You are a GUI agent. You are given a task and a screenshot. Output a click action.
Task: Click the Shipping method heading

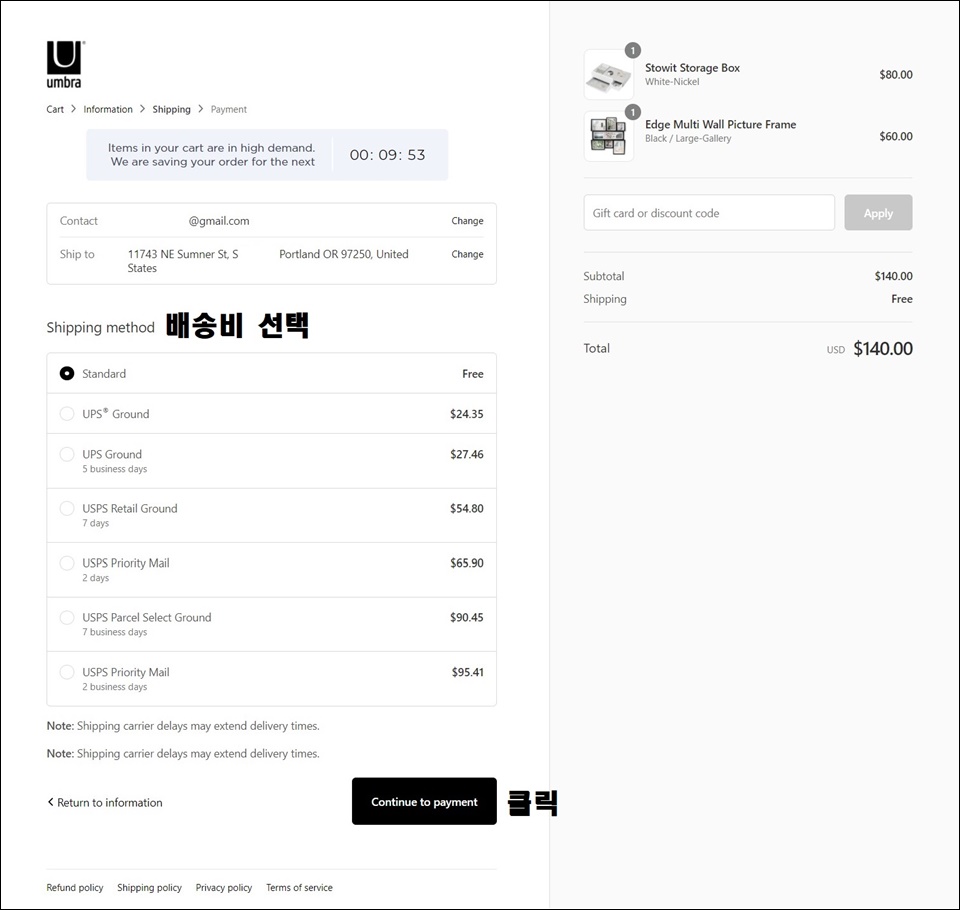click(100, 328)
